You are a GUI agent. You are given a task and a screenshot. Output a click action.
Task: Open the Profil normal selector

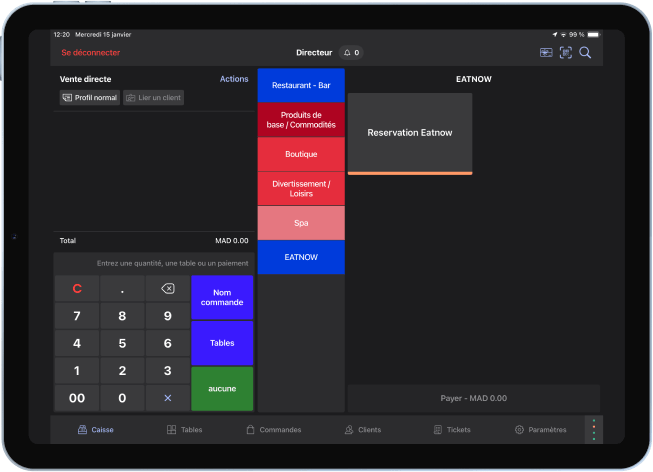[x=90, y=98]
